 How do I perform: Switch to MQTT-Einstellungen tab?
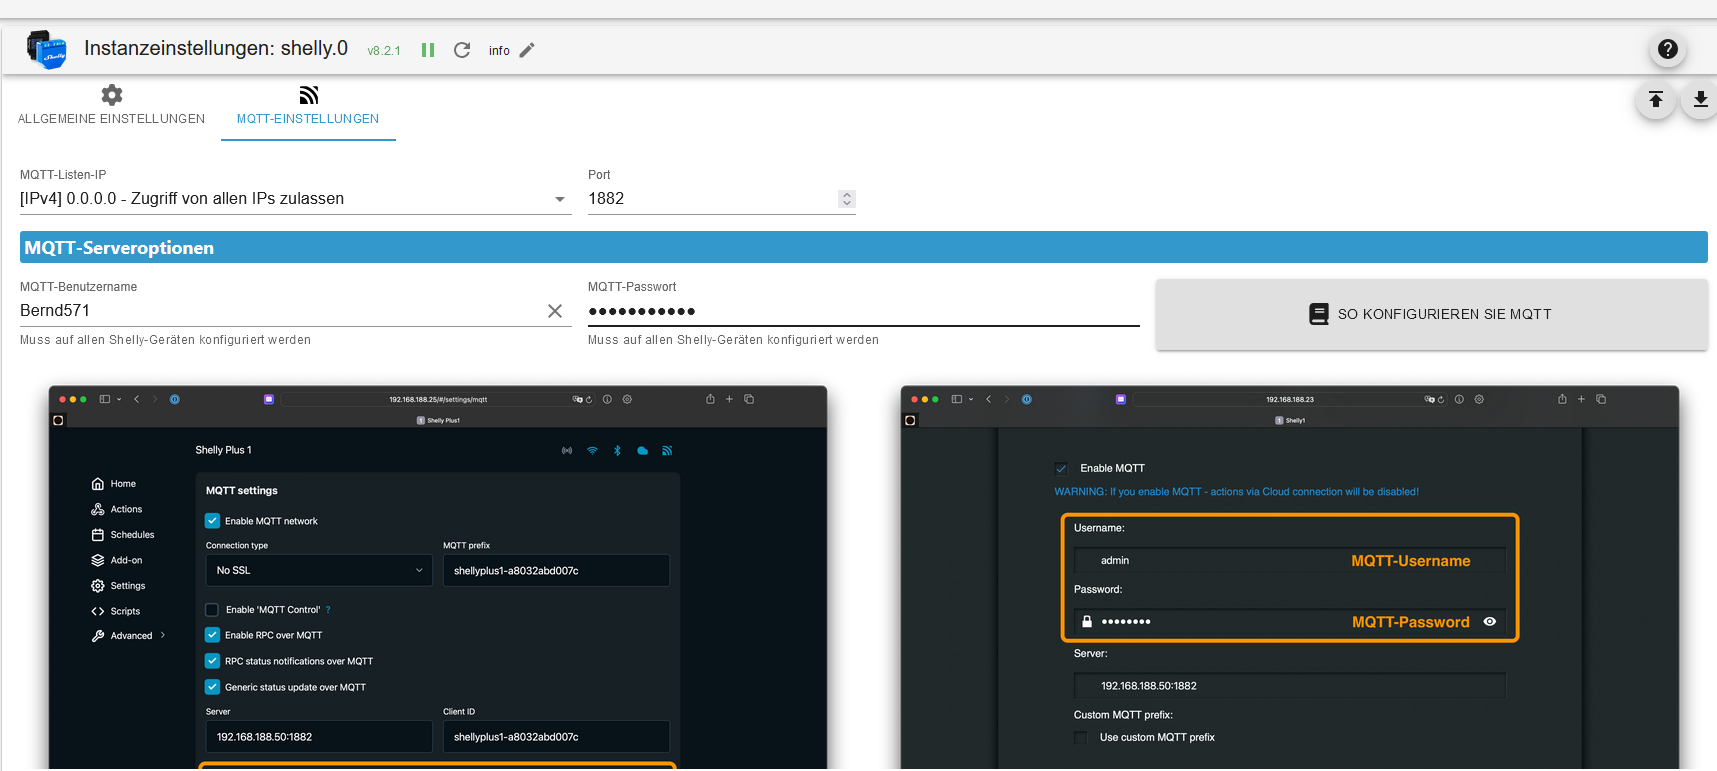coord(308,107)
